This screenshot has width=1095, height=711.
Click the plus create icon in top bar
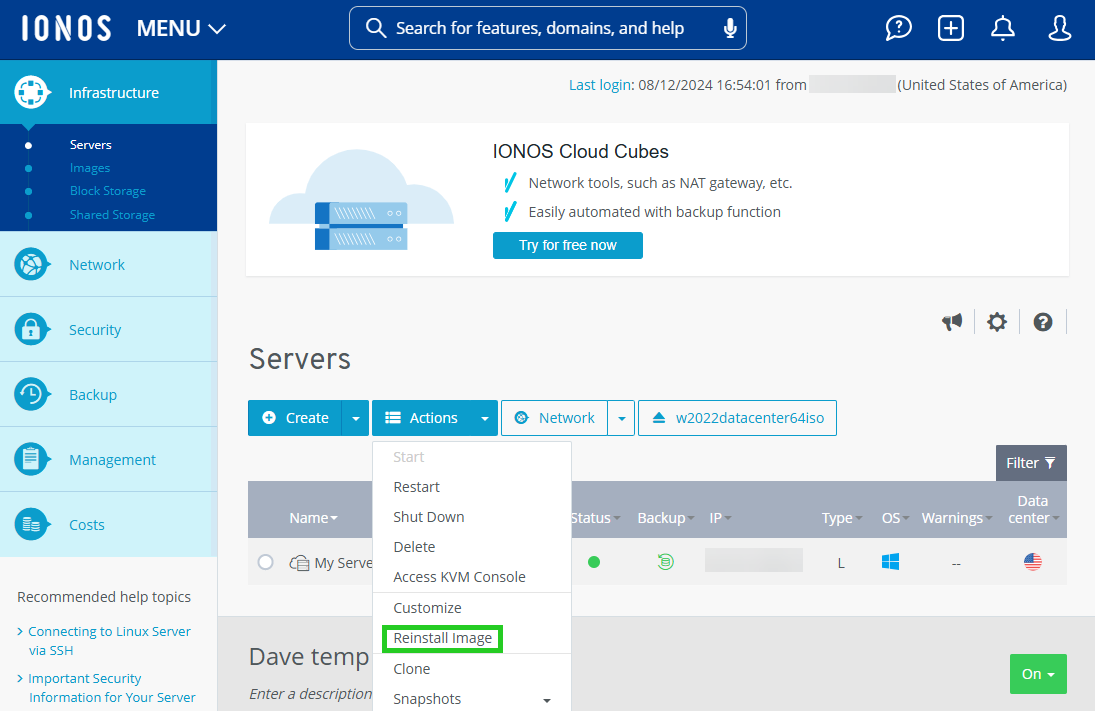coord(950,28)
